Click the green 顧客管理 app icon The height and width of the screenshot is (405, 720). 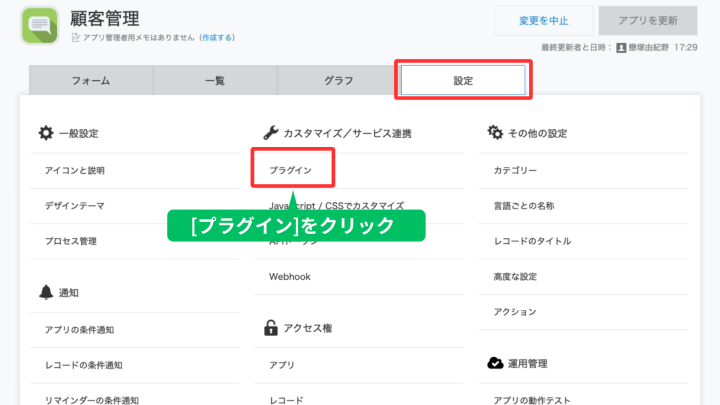coord(39,26)
